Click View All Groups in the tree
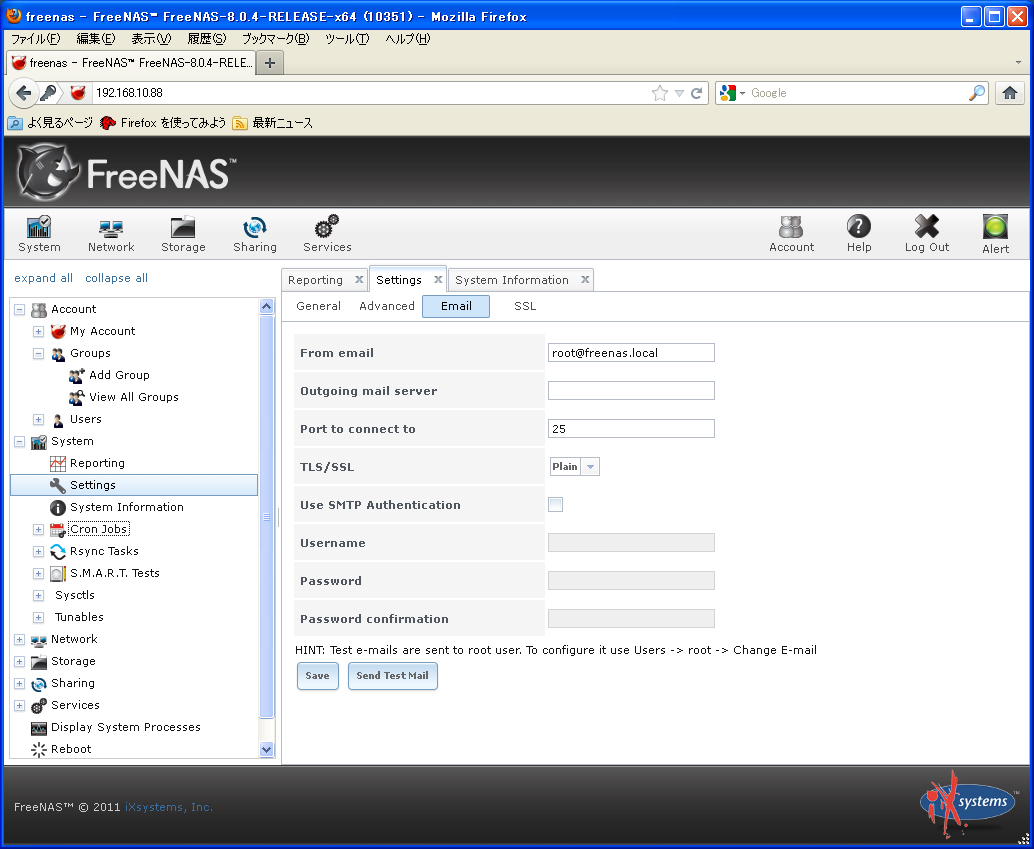This screenshot has height=849, width=1034. [133, 397]
